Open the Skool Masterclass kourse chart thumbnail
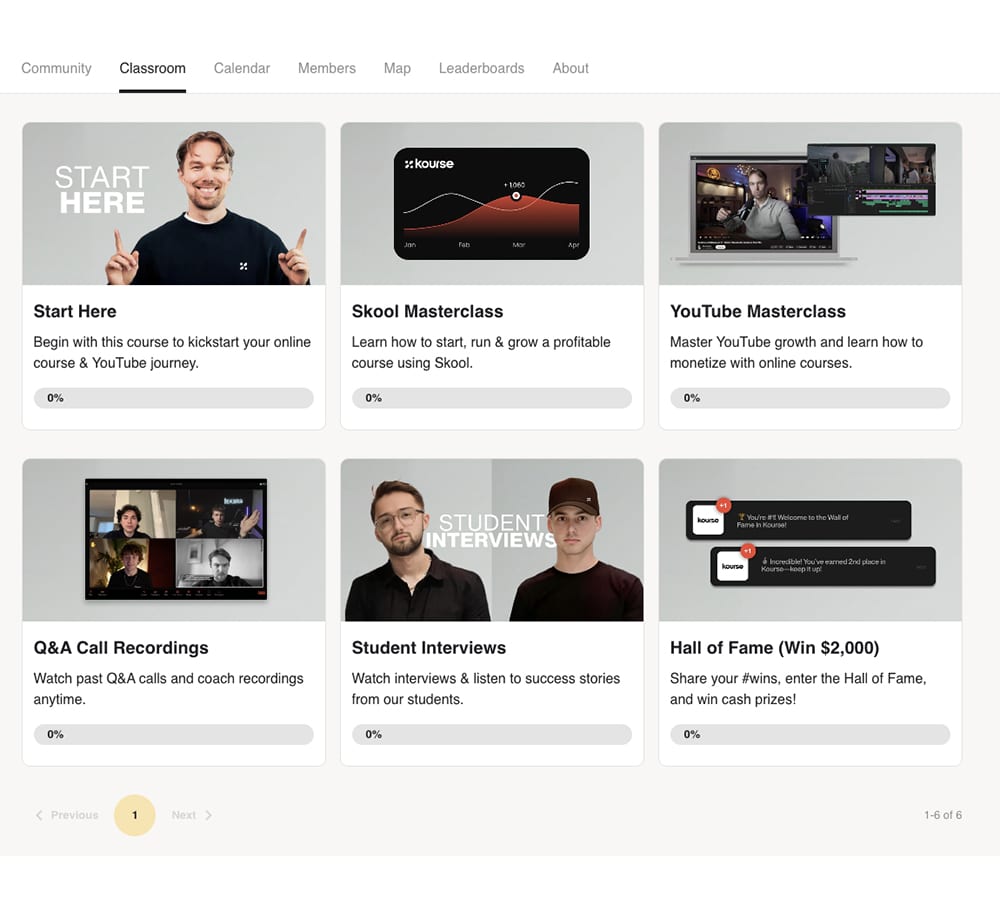1000x904 pixels. pyautogui.click(x=492, y=204)
